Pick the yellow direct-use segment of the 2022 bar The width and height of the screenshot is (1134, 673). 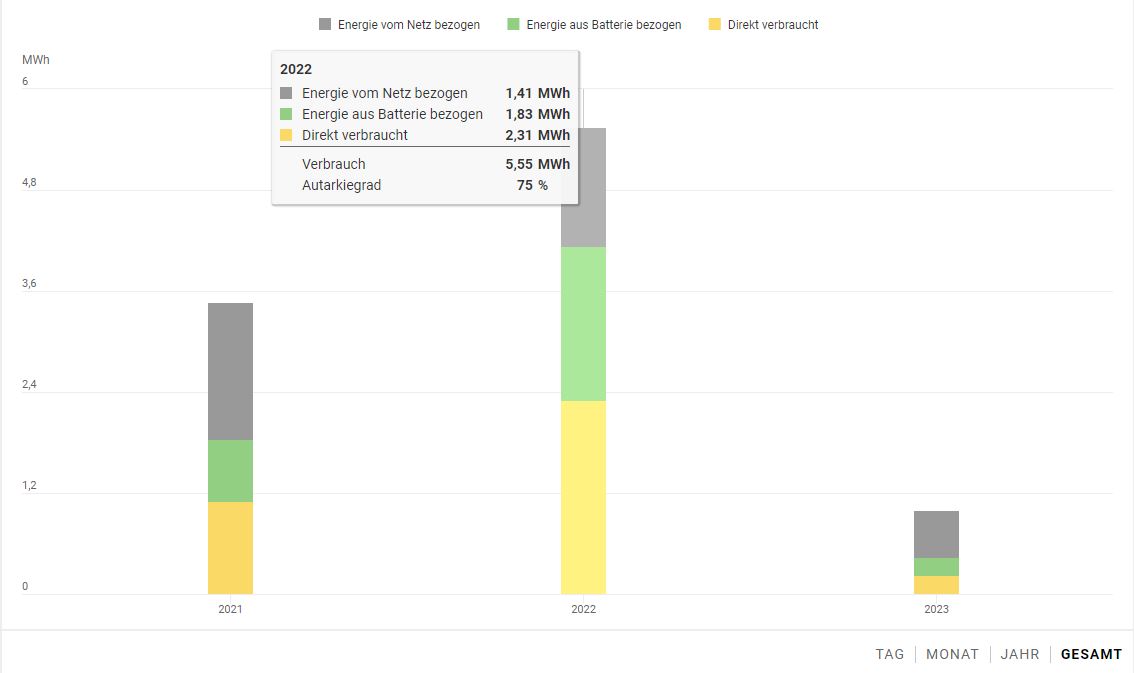[583, 497]
